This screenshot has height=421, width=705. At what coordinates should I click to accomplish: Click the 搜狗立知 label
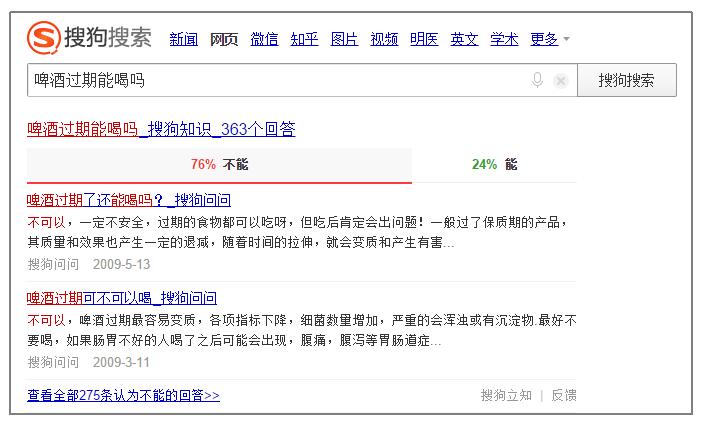point(506,395)
